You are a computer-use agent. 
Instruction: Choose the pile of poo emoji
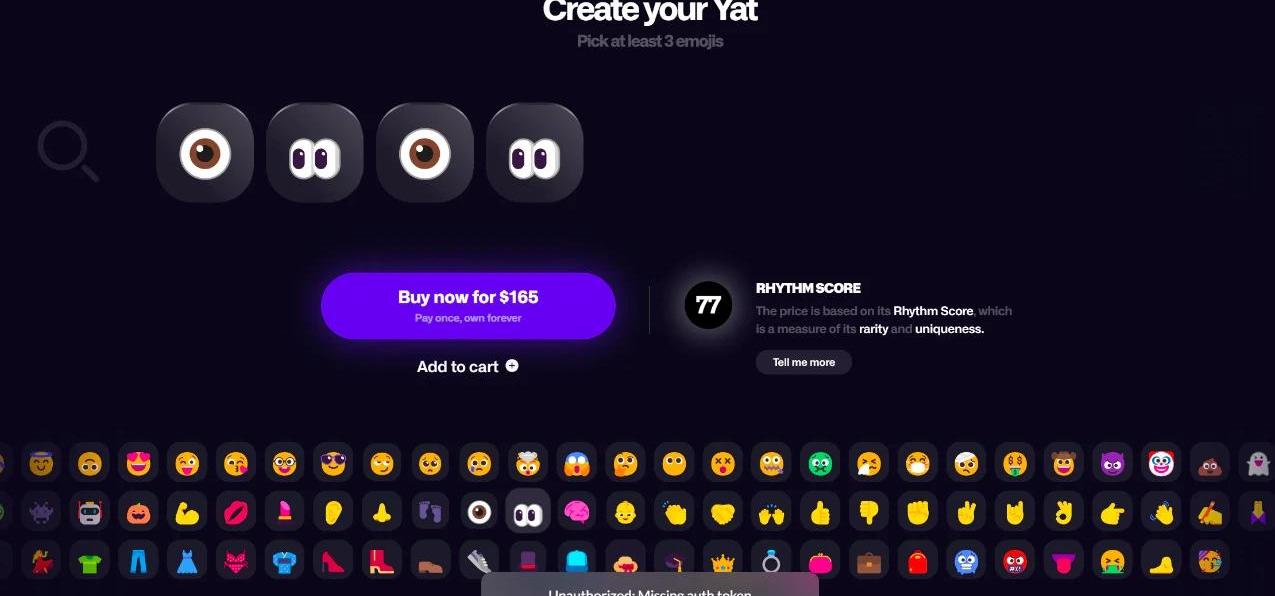(1209, 463)
